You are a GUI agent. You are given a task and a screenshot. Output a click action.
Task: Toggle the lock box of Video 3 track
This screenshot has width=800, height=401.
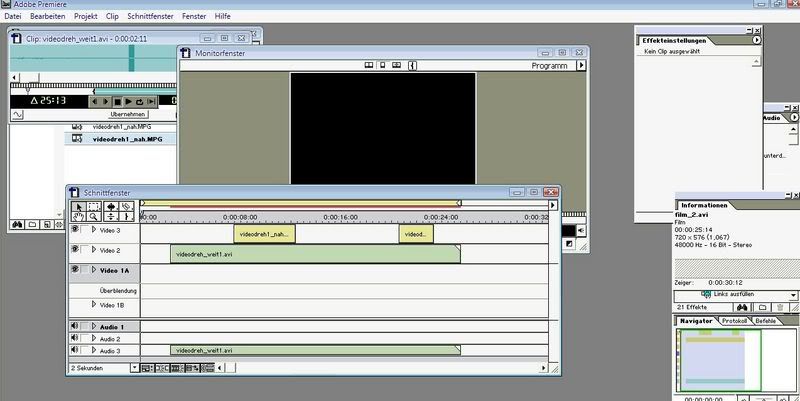coord(85,230)
